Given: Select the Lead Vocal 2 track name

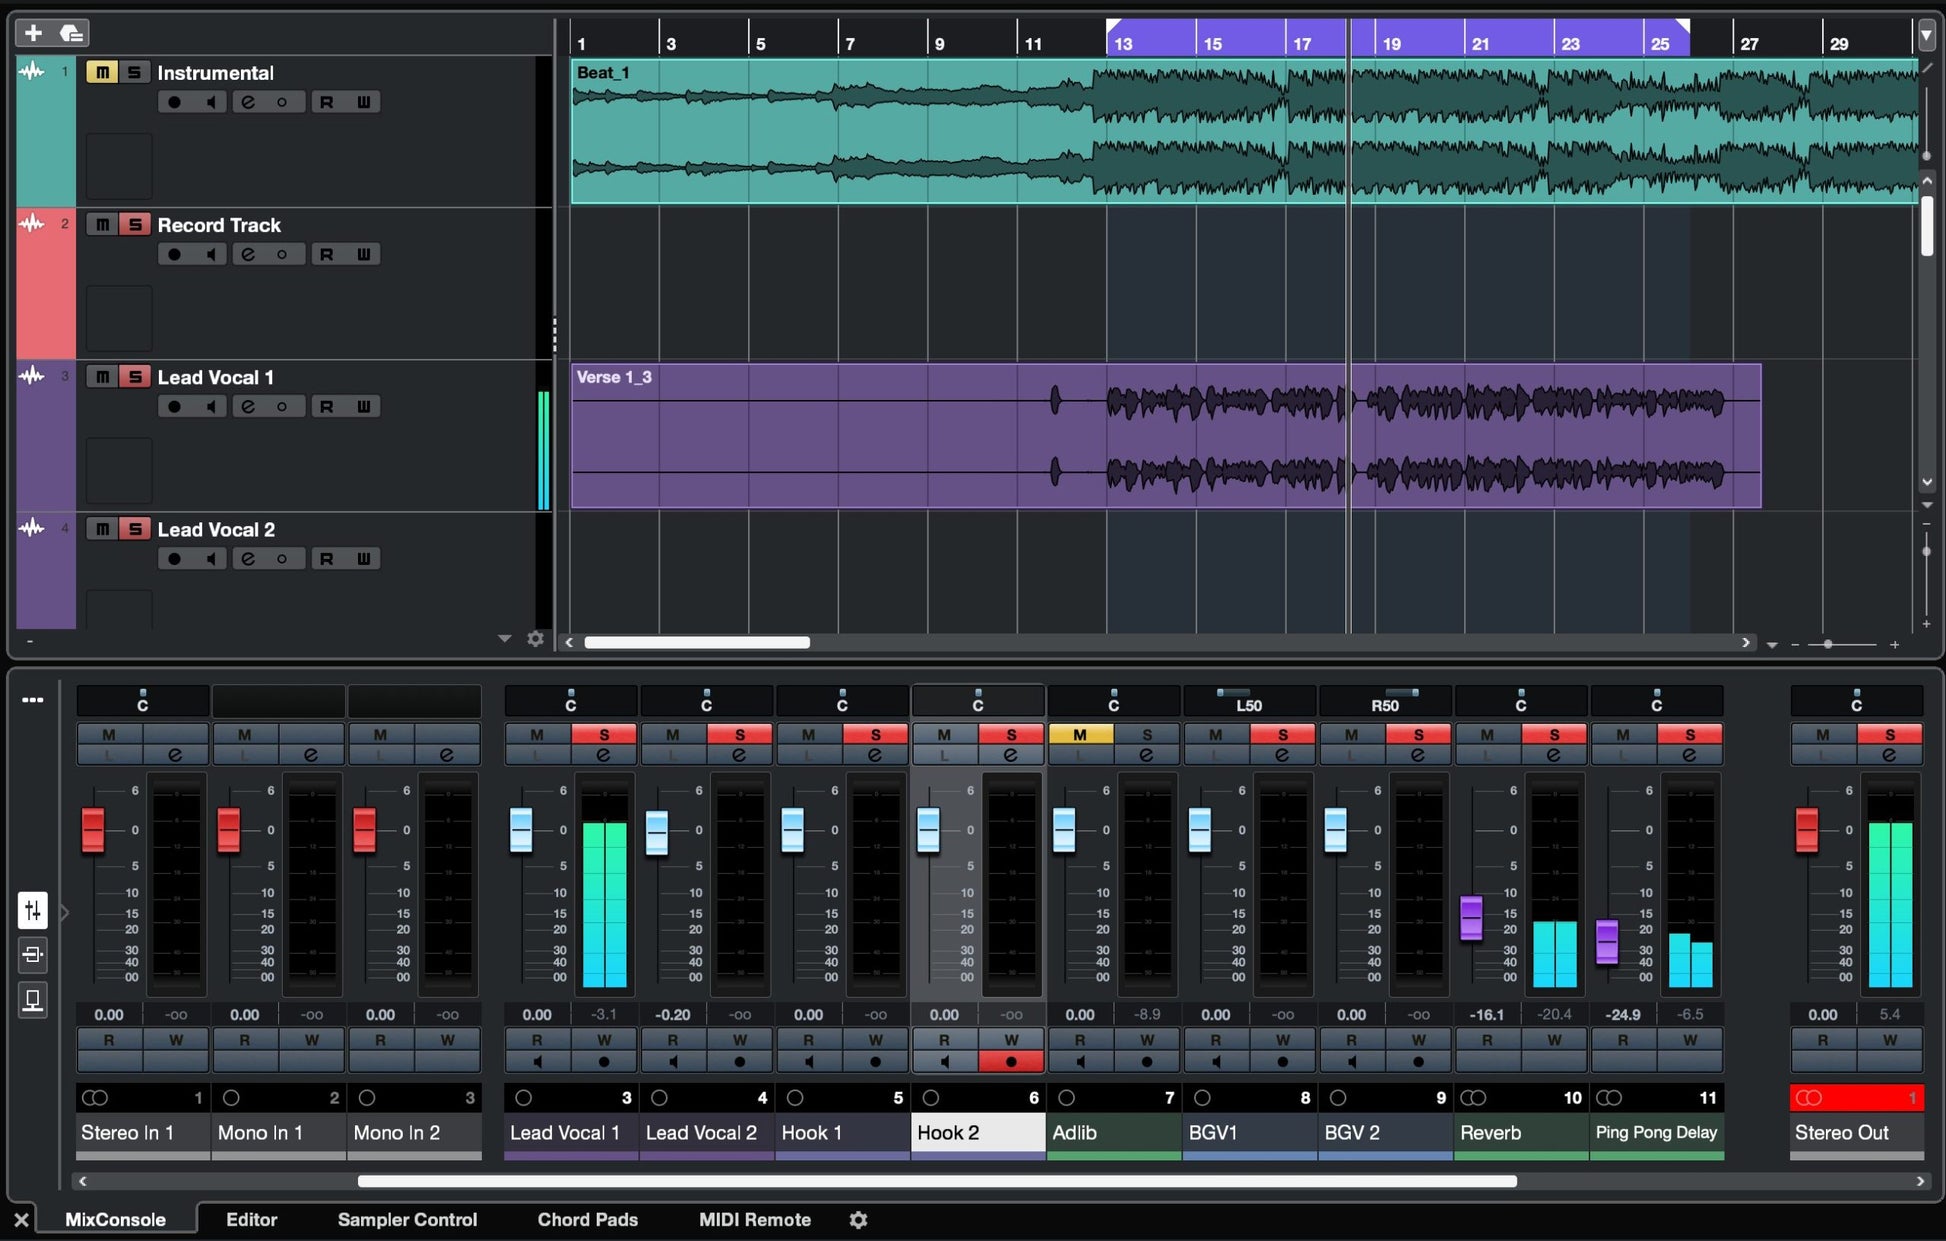Looking at the screenshot, I should pyautogui.click(x=216, y=529).
